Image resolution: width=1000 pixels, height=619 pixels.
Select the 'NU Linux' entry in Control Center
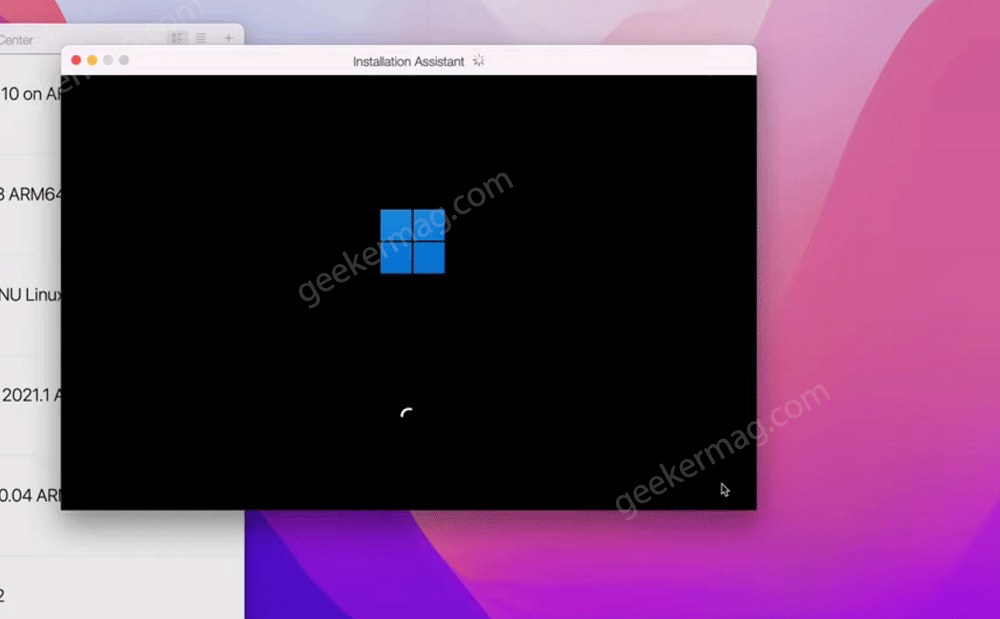click(31, 295)
